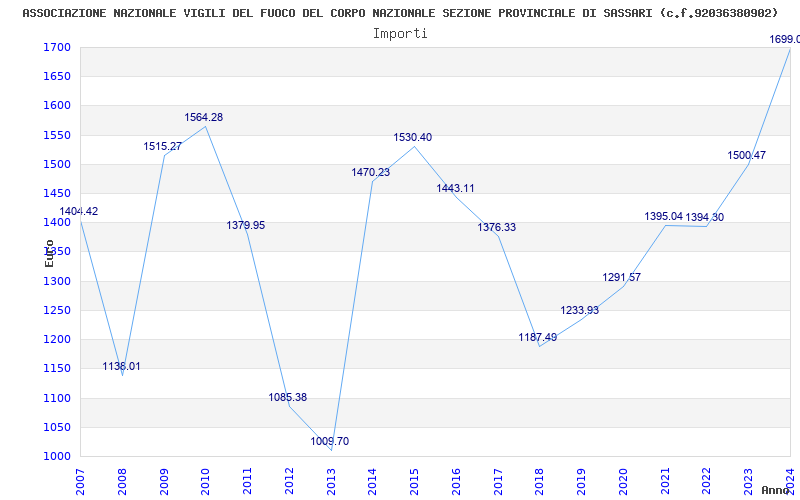Click the 2010 x-axis year label
This screenshot has width=800, height=500.
[x=205, y=482]
